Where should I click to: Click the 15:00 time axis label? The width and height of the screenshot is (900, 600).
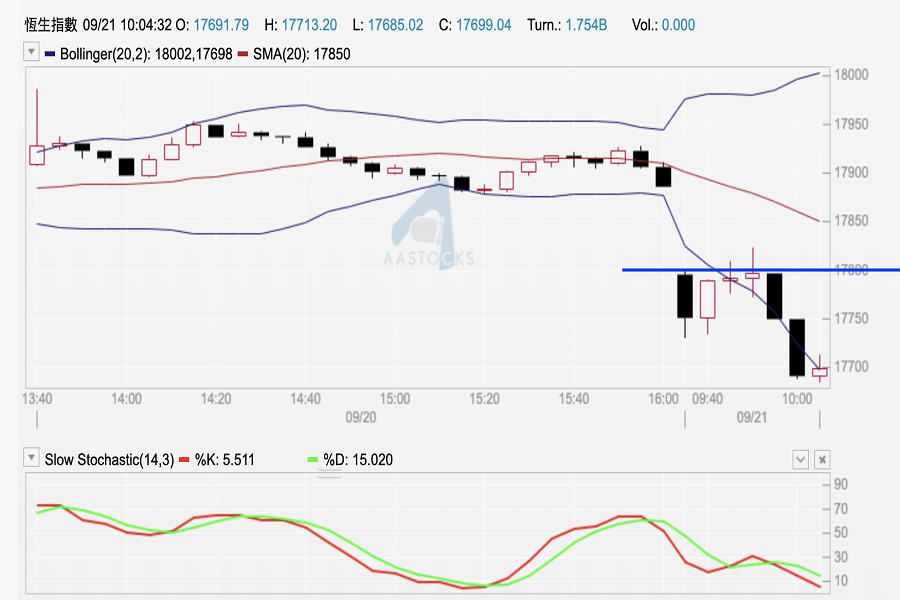395,398
